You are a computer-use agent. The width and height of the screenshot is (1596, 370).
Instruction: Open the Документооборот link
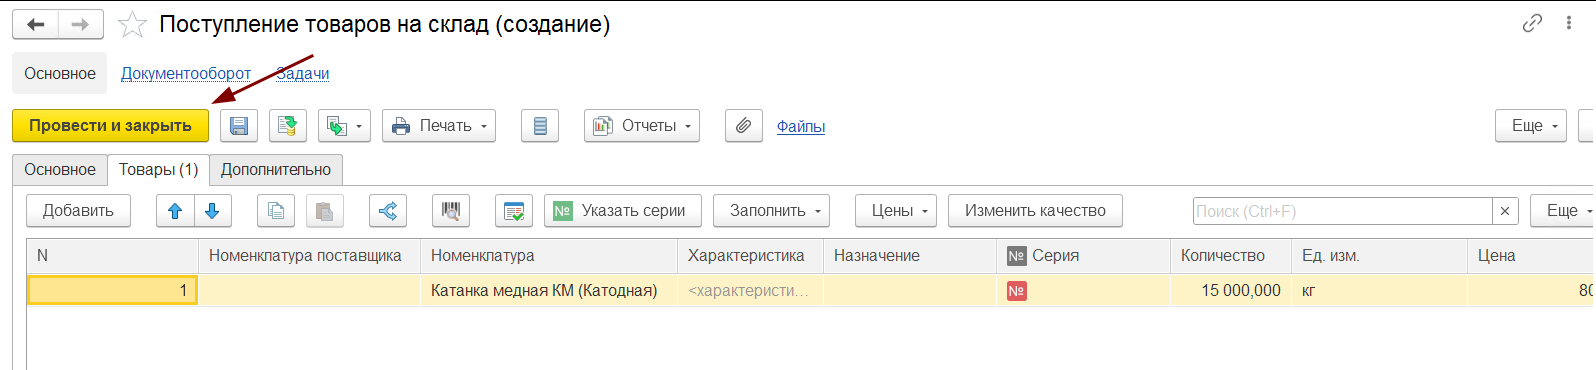[186, 74]
